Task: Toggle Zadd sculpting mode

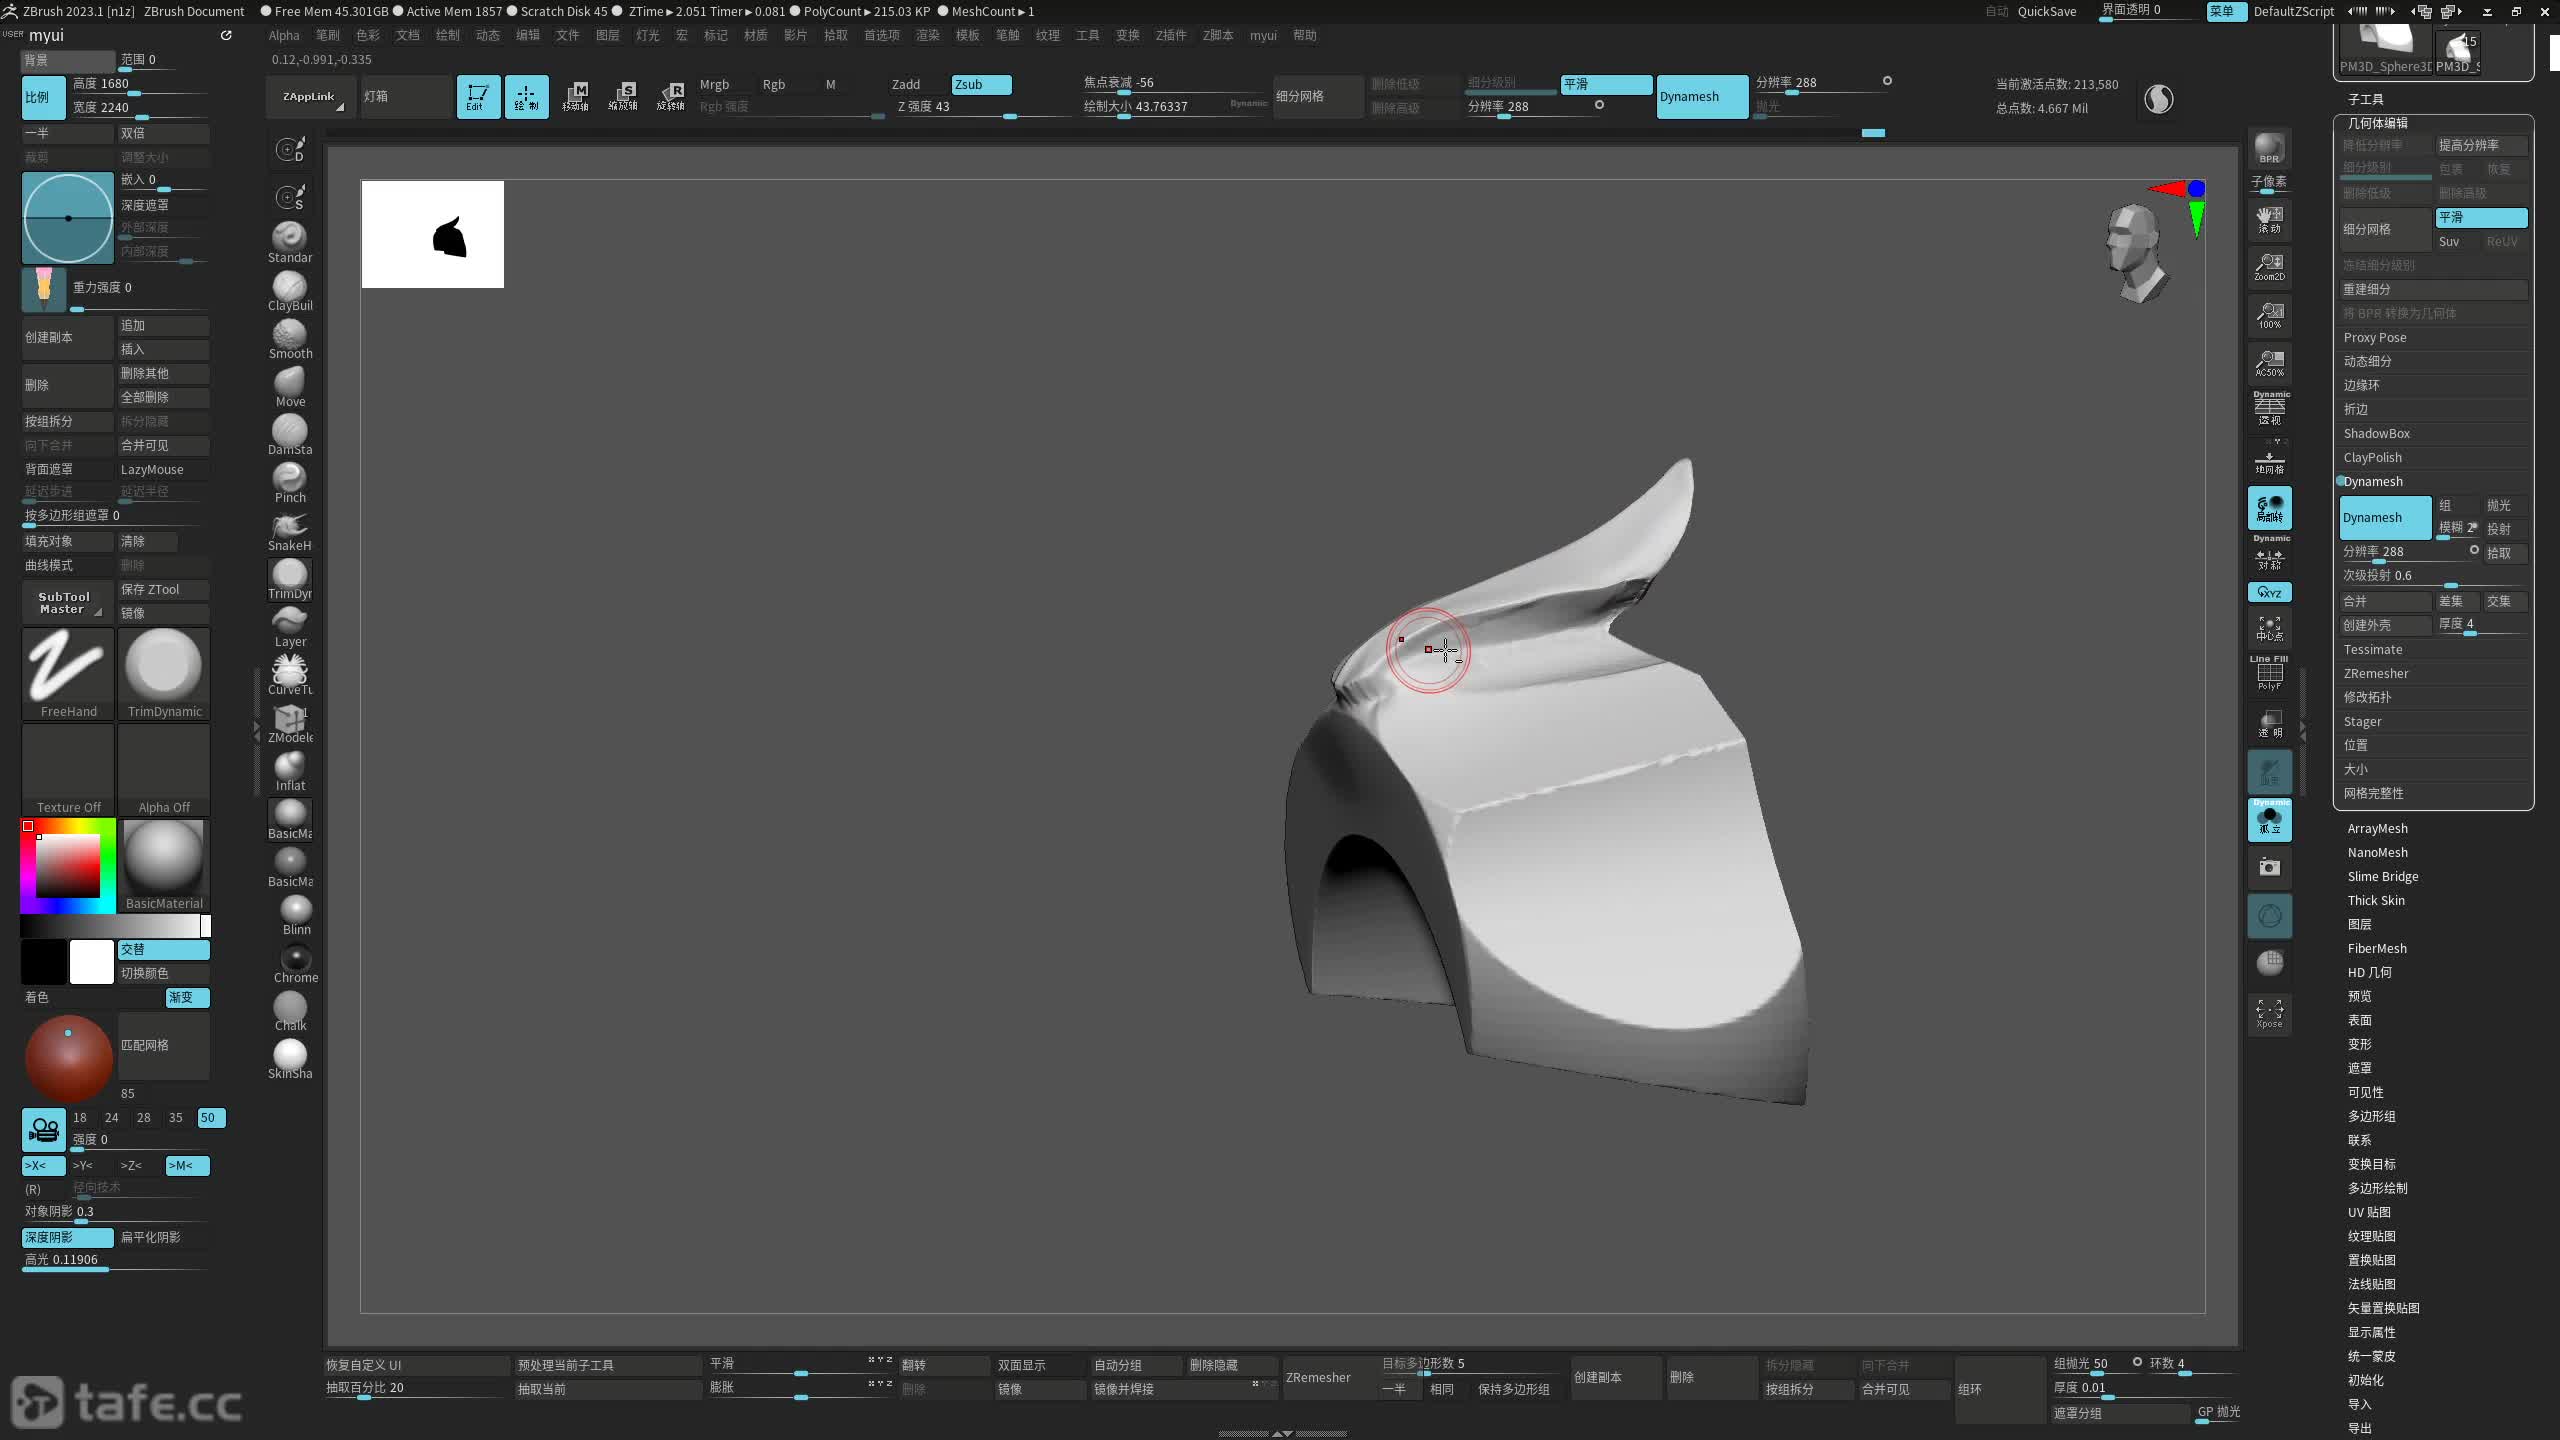Action: pos(905,84)
